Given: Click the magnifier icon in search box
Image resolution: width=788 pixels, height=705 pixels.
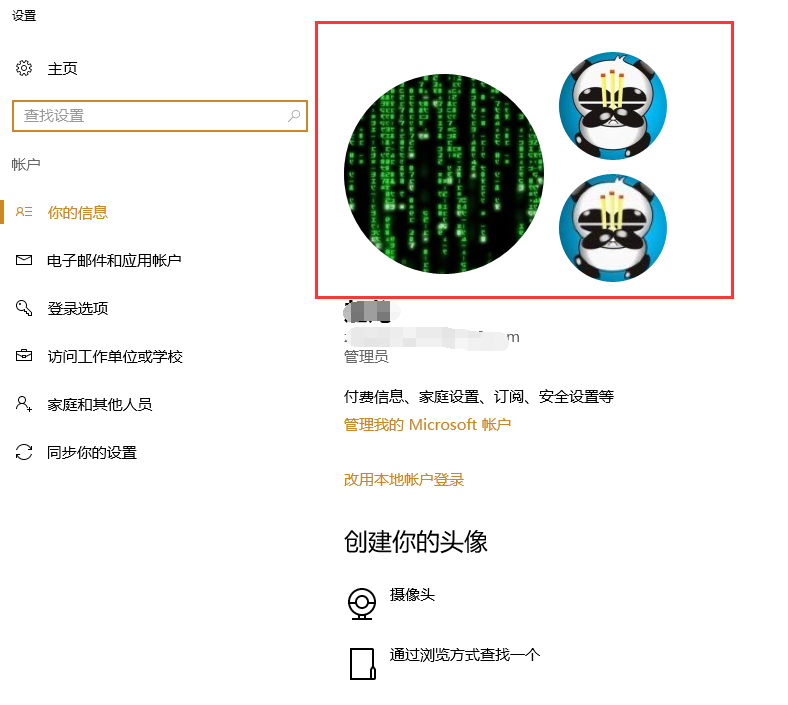Looking at the screenshot, I should click(x=294, y=116).
